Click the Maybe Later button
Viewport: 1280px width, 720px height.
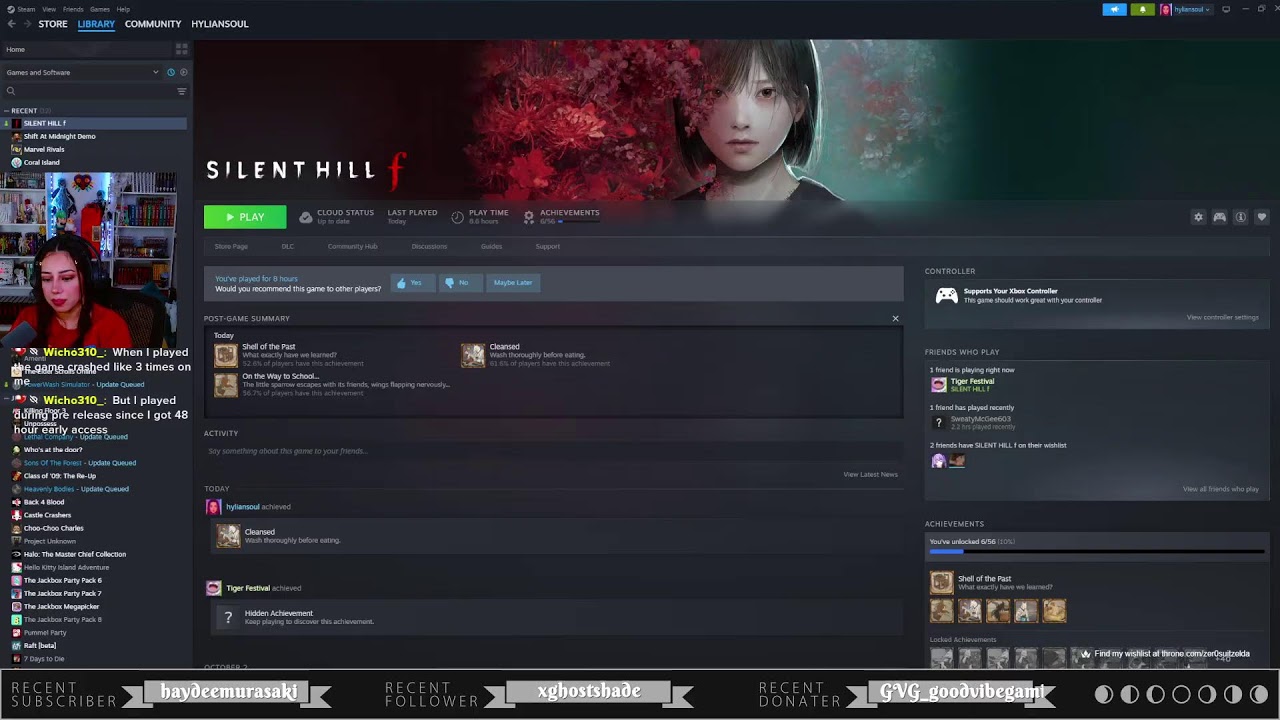click(513, 283)
